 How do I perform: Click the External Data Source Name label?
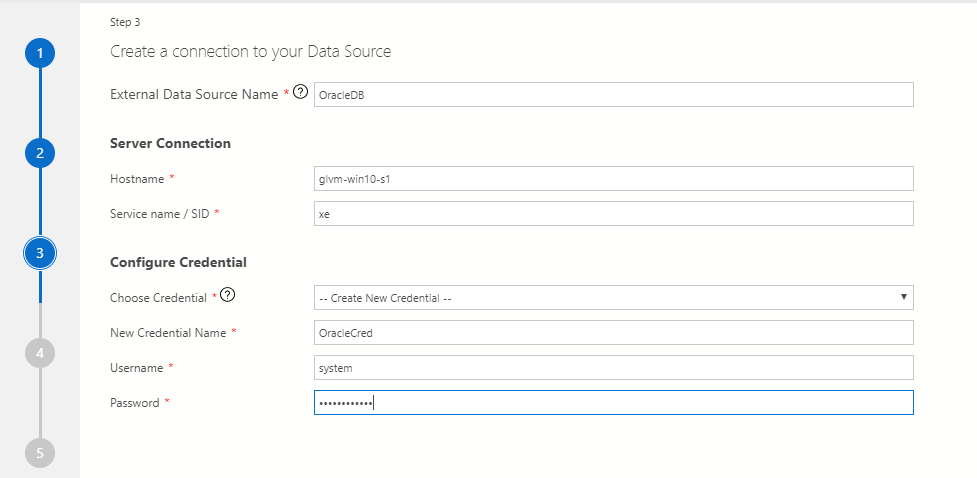194,94
